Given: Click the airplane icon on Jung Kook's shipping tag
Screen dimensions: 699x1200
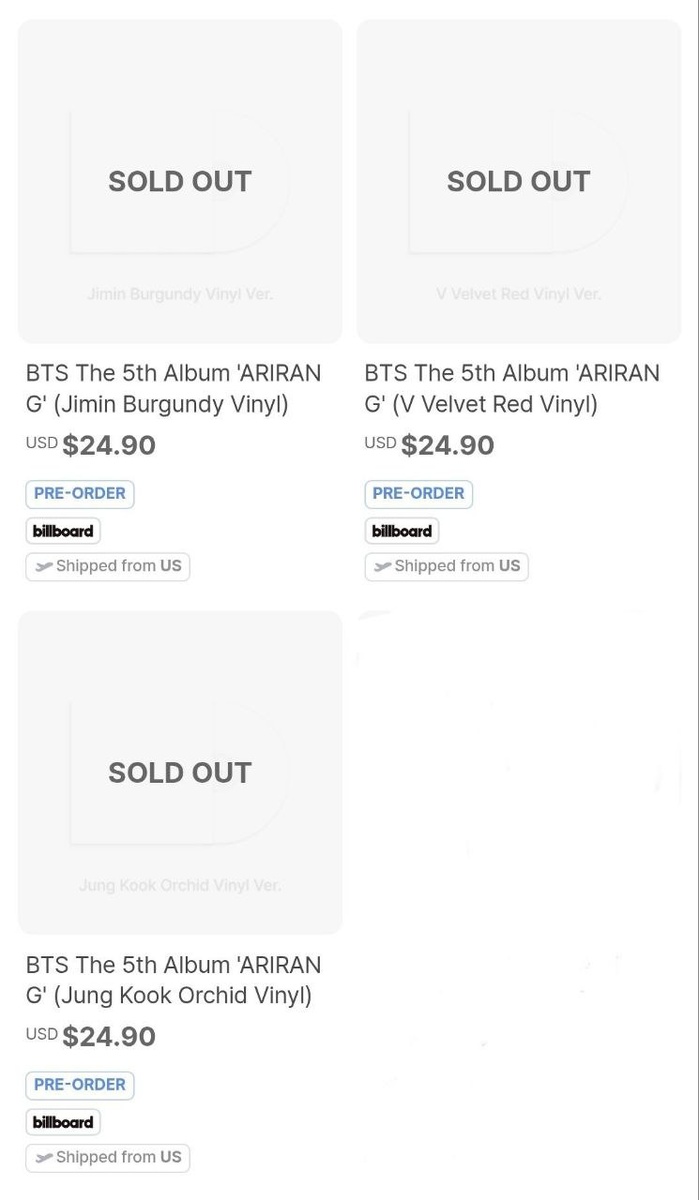Looking at the screenshot, I should [x=44, y=1158].
